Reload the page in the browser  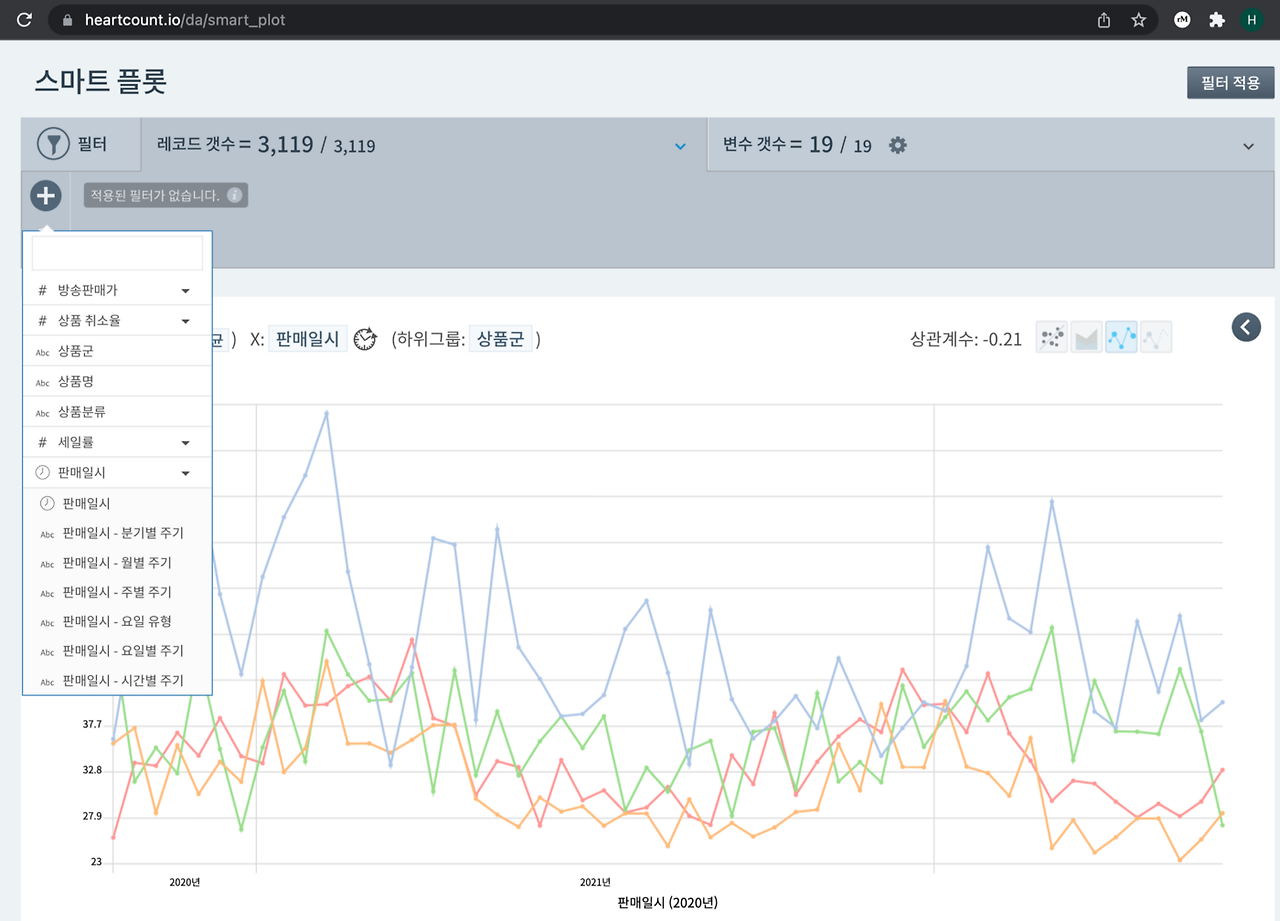point(25,19)
